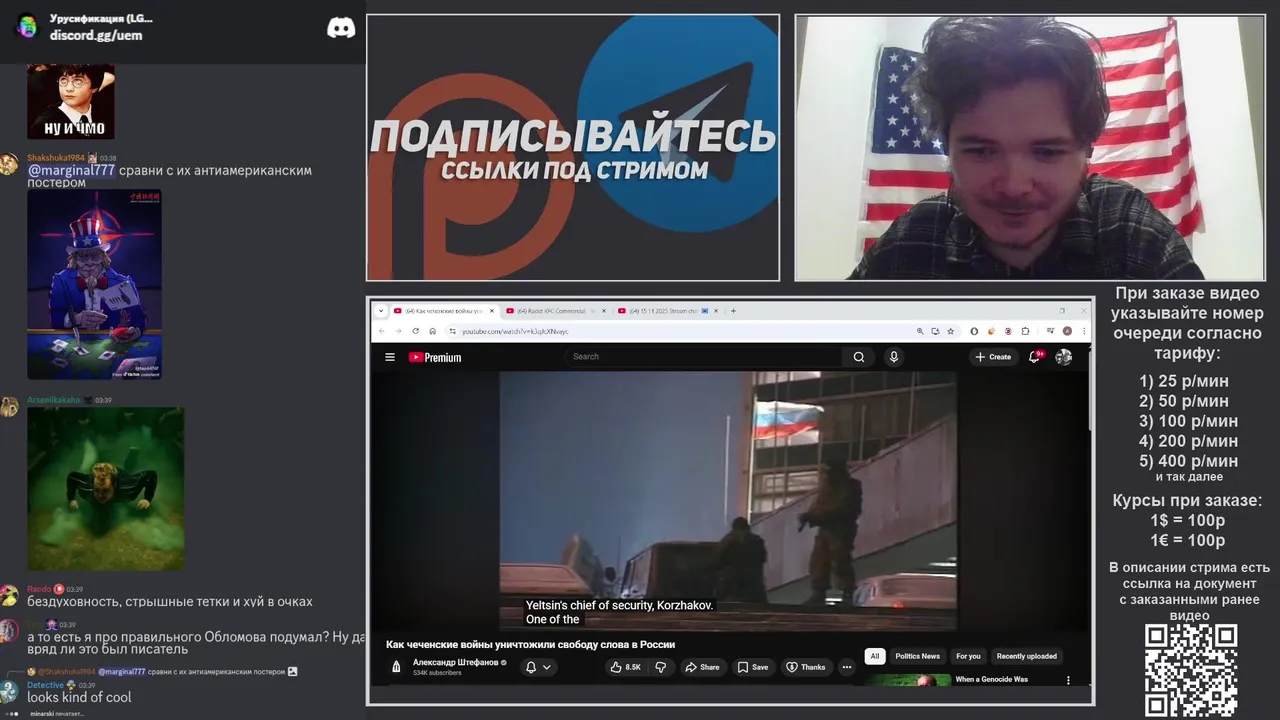Bookmark this page with the star icon
The width and height of the screenshot is (1280, 720).
(x=949, y=331)
